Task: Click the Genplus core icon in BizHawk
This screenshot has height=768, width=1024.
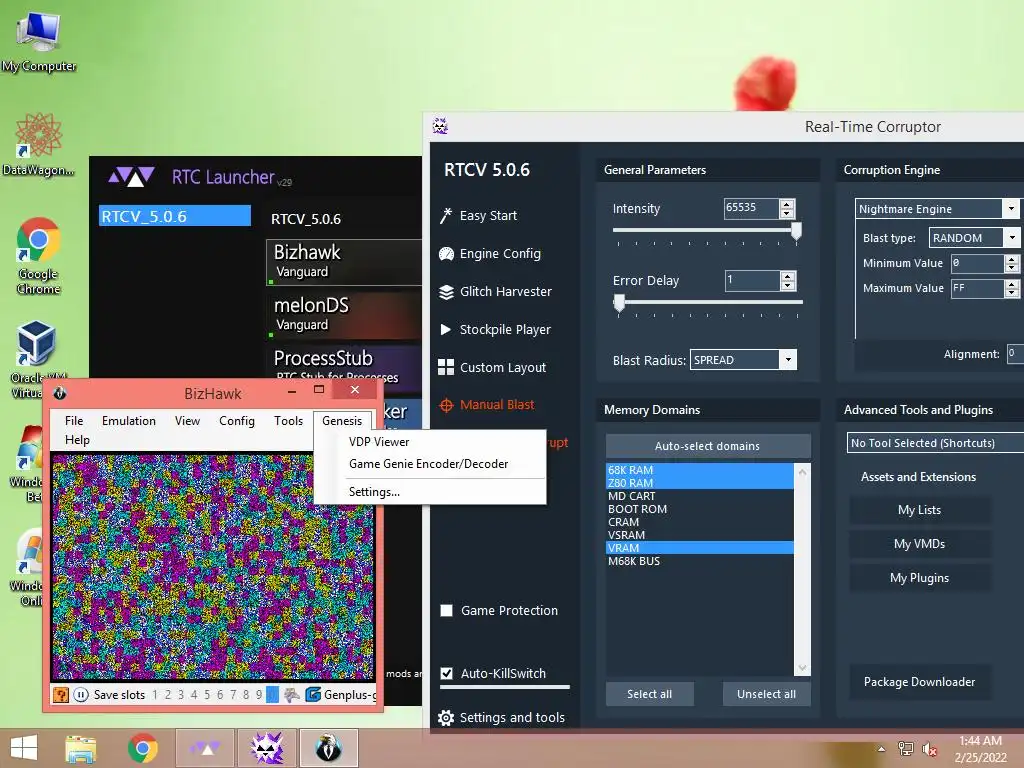Action: tap(313, 694)
